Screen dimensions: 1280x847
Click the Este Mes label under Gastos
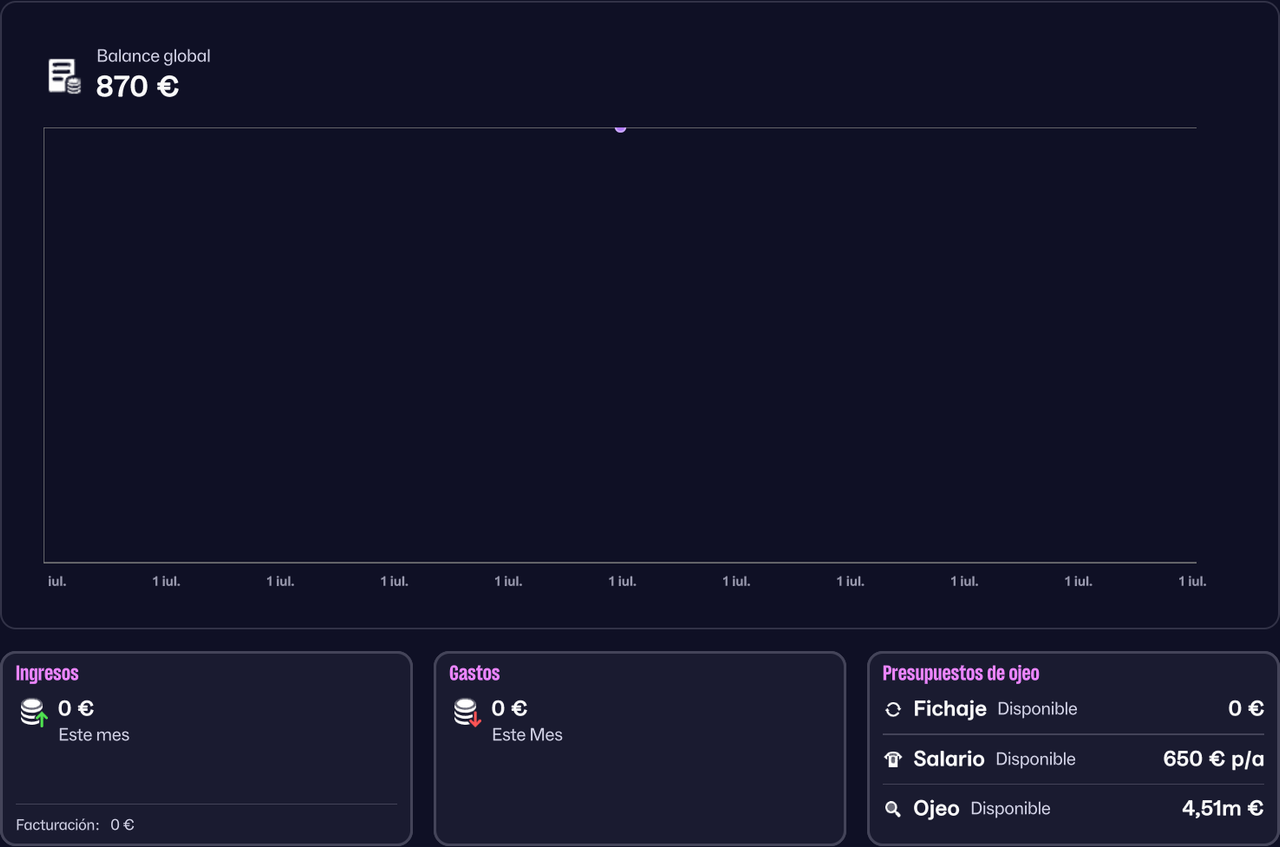tap(527, 735)
